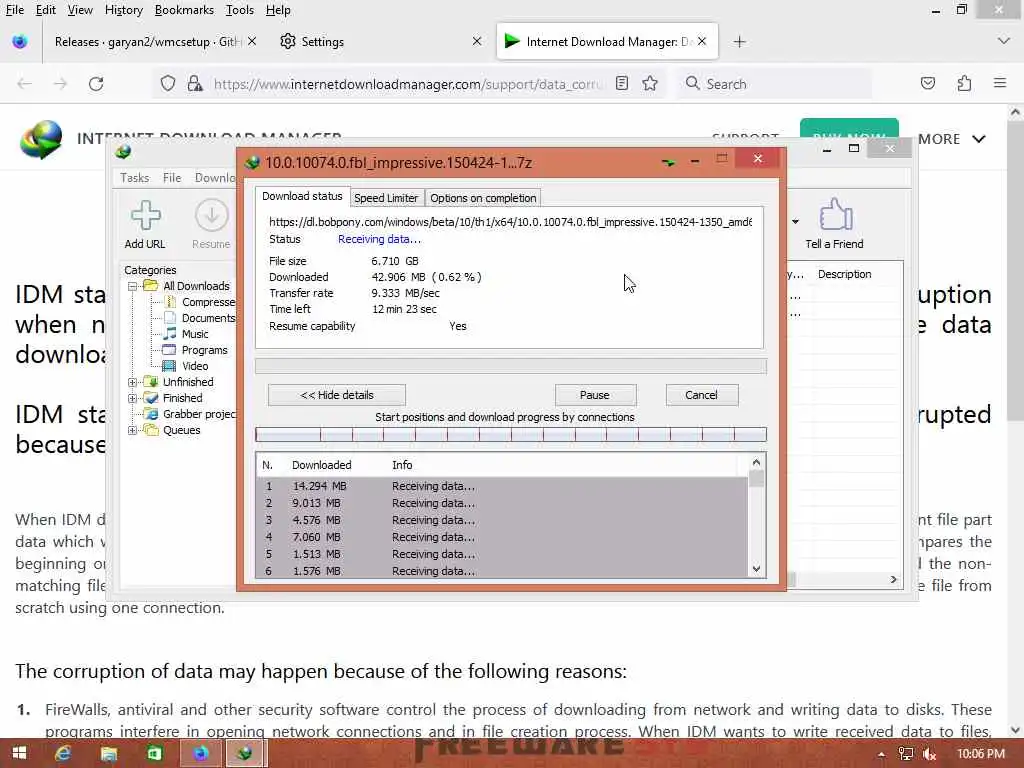The width and height of the screenshot is (1024, 768).
Task: Click the IDM taskbar icon
Action: 244,754
